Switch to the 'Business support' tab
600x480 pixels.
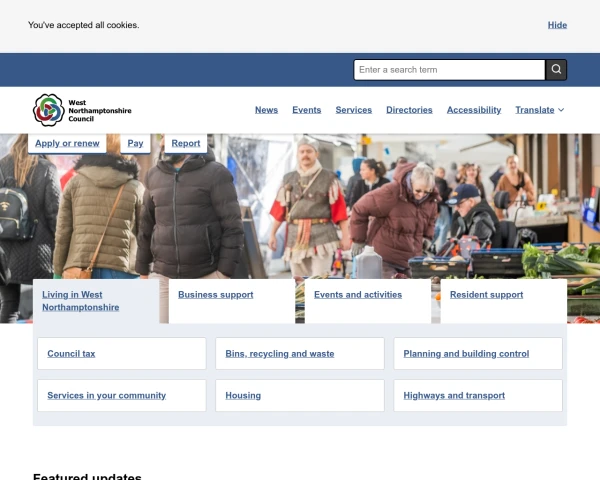(232, 301)
